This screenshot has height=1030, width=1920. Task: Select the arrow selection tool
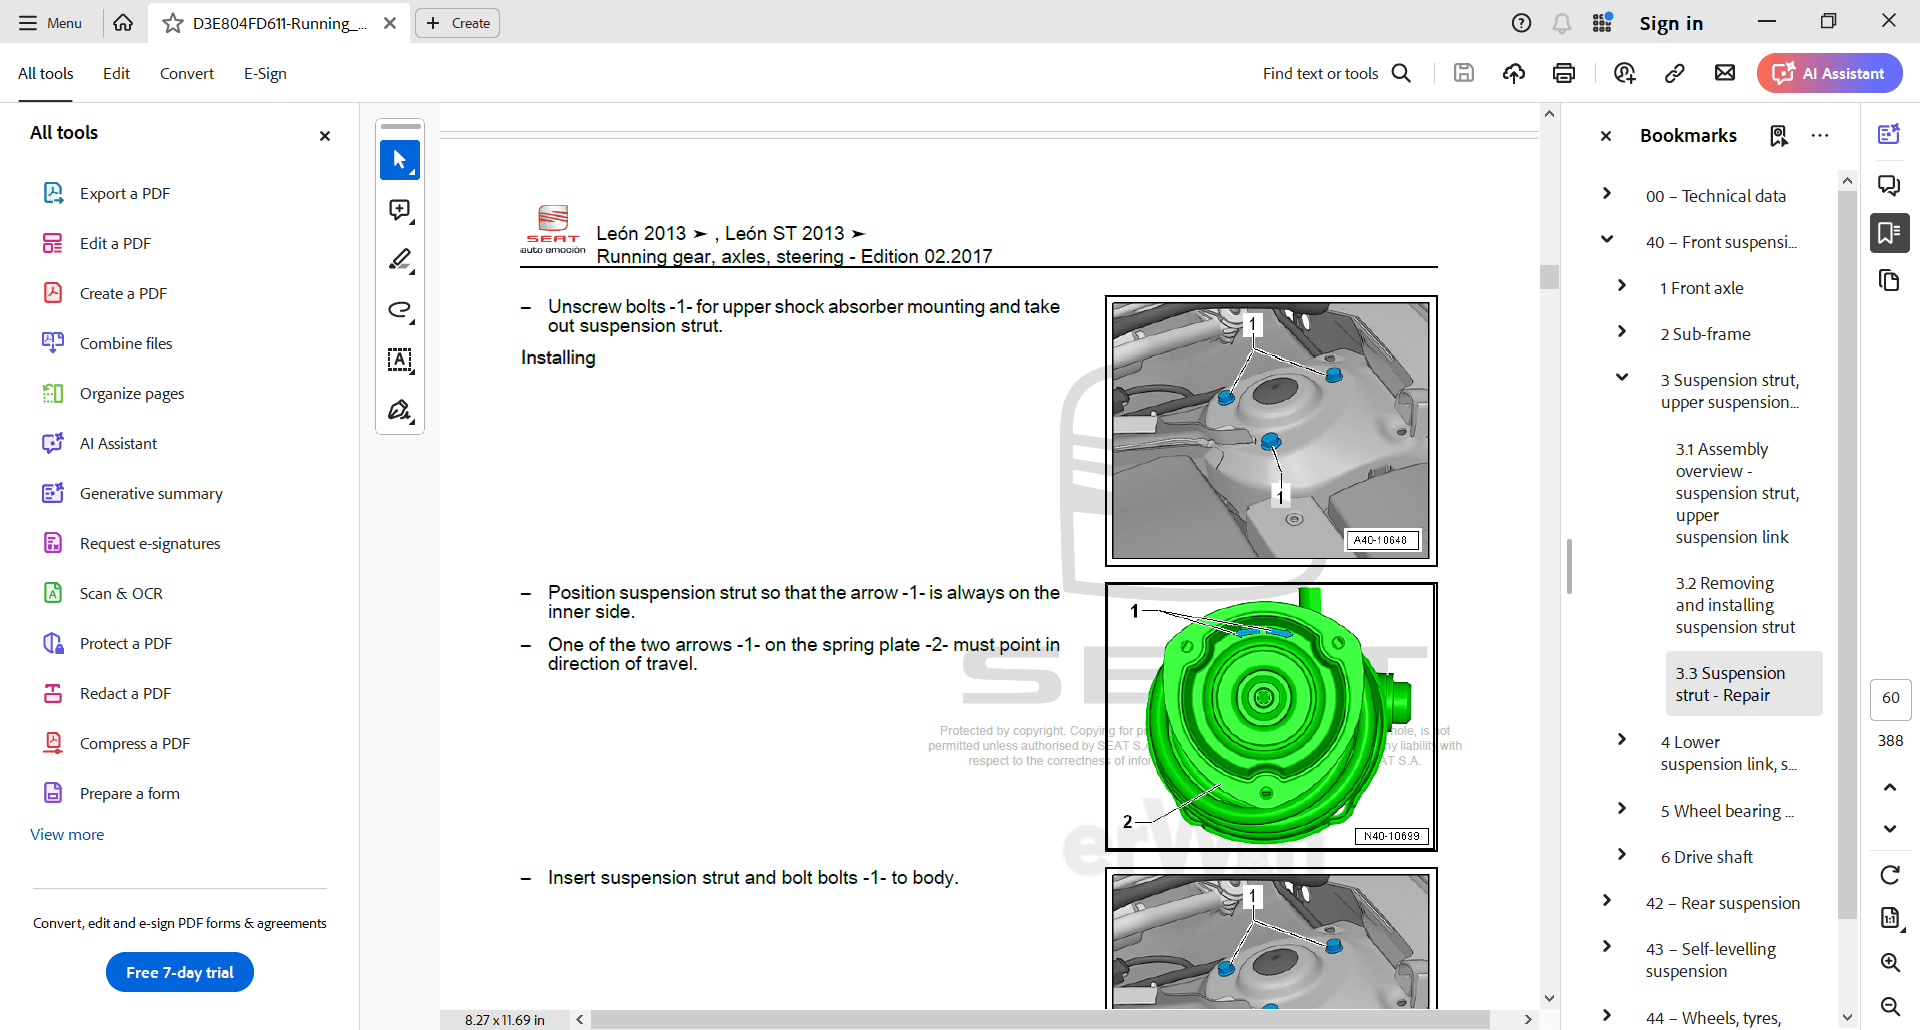point(399,160)
